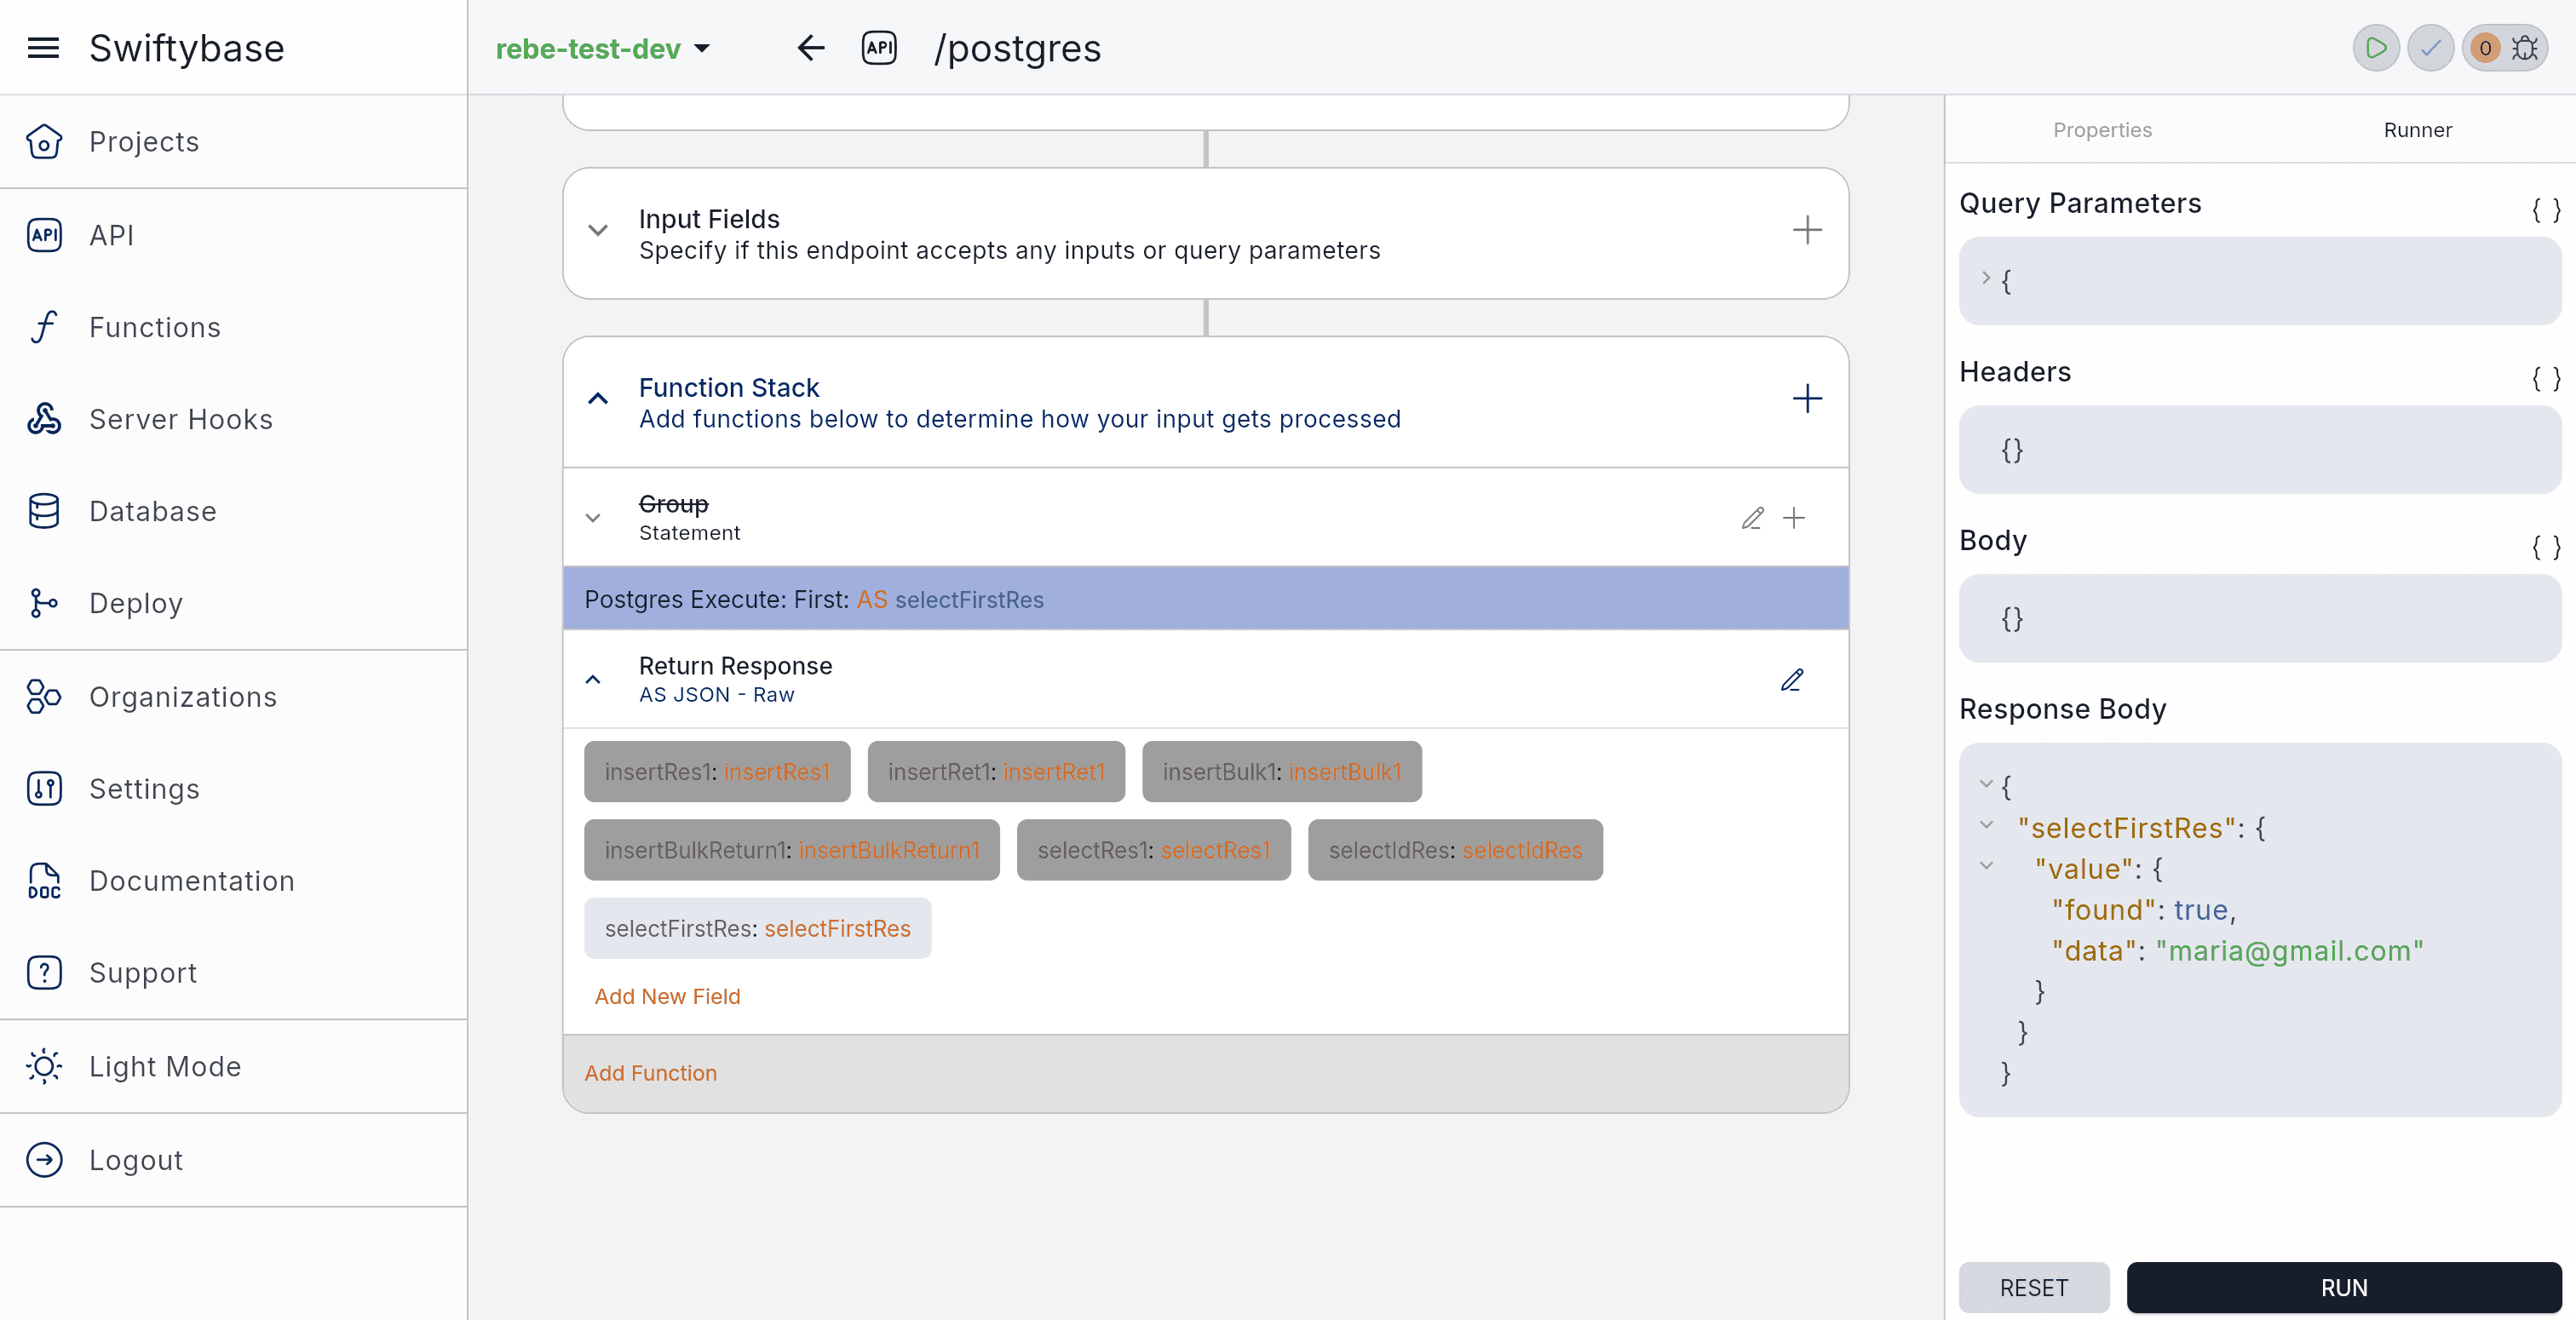The width and height of the screenshot is (2576, 1320).
Task: Open Query Parameters JSON braces editor
Action: 2546,209
